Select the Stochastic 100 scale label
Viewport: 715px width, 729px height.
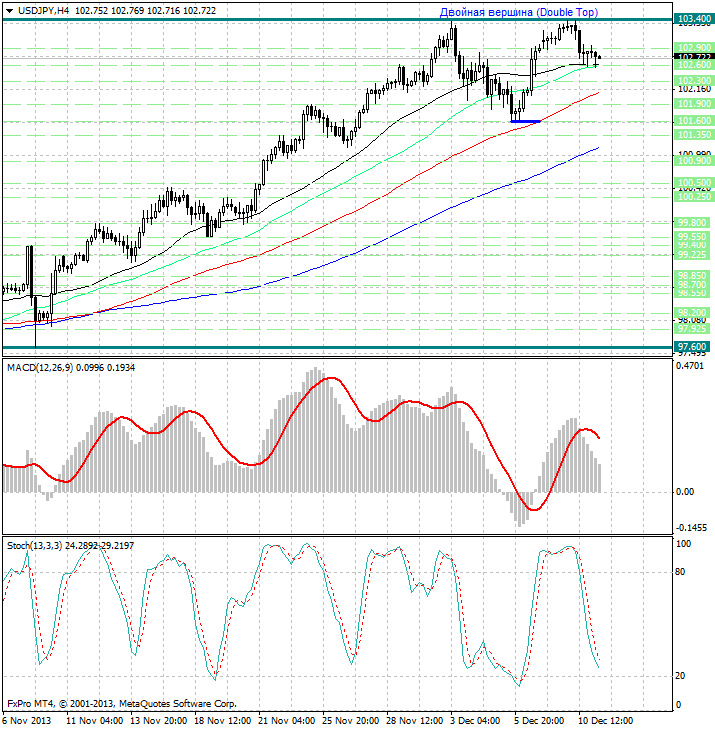[683, 544]
